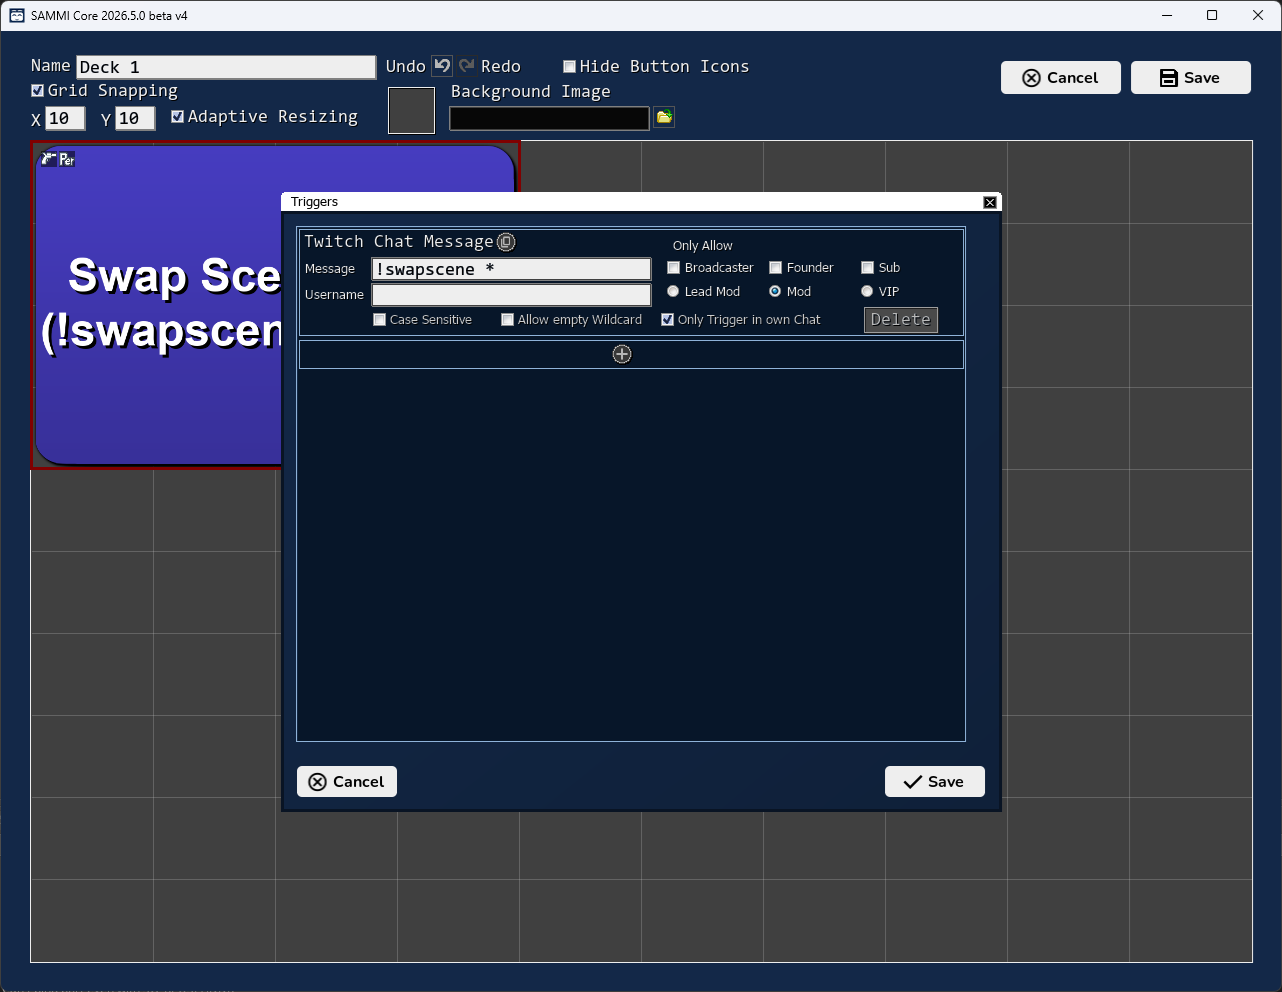Select the VIP radio button
Image resolution: width=1282 pixels, height=992 pixels.
pos(867,291)
